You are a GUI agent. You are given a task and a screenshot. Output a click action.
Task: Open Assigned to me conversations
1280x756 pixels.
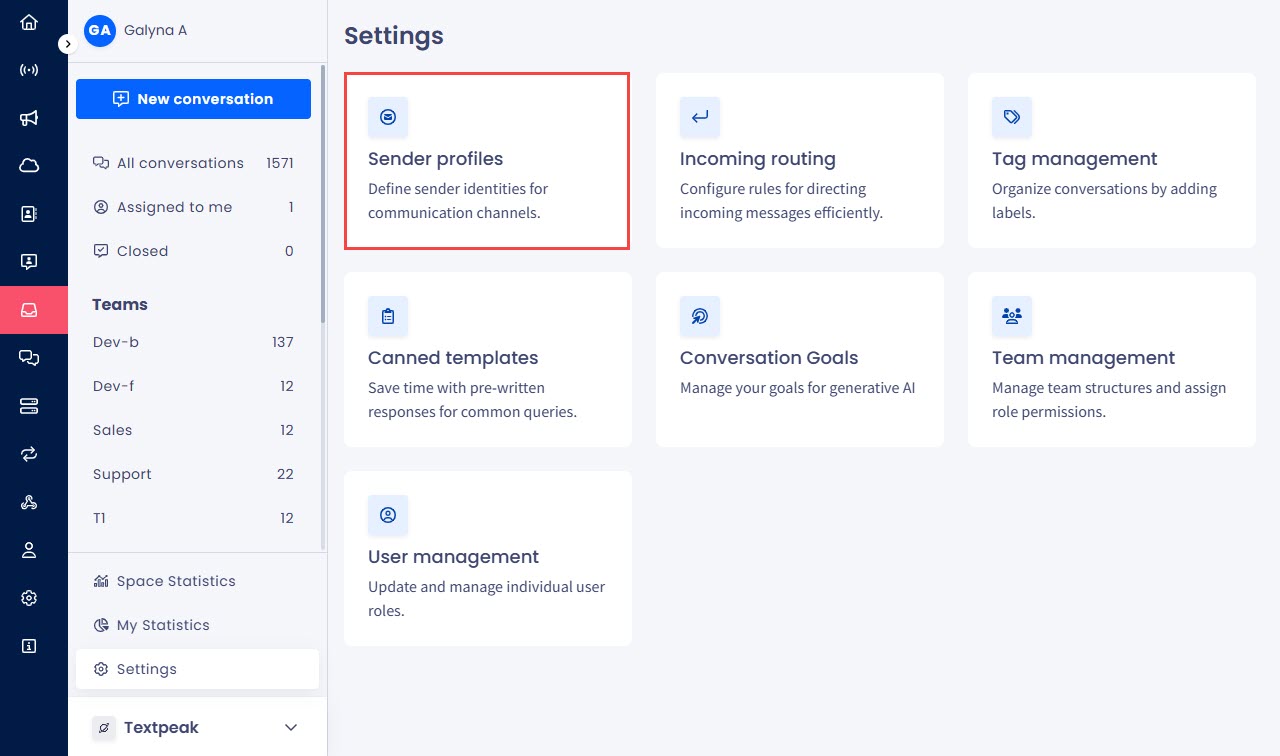(193, 207)
